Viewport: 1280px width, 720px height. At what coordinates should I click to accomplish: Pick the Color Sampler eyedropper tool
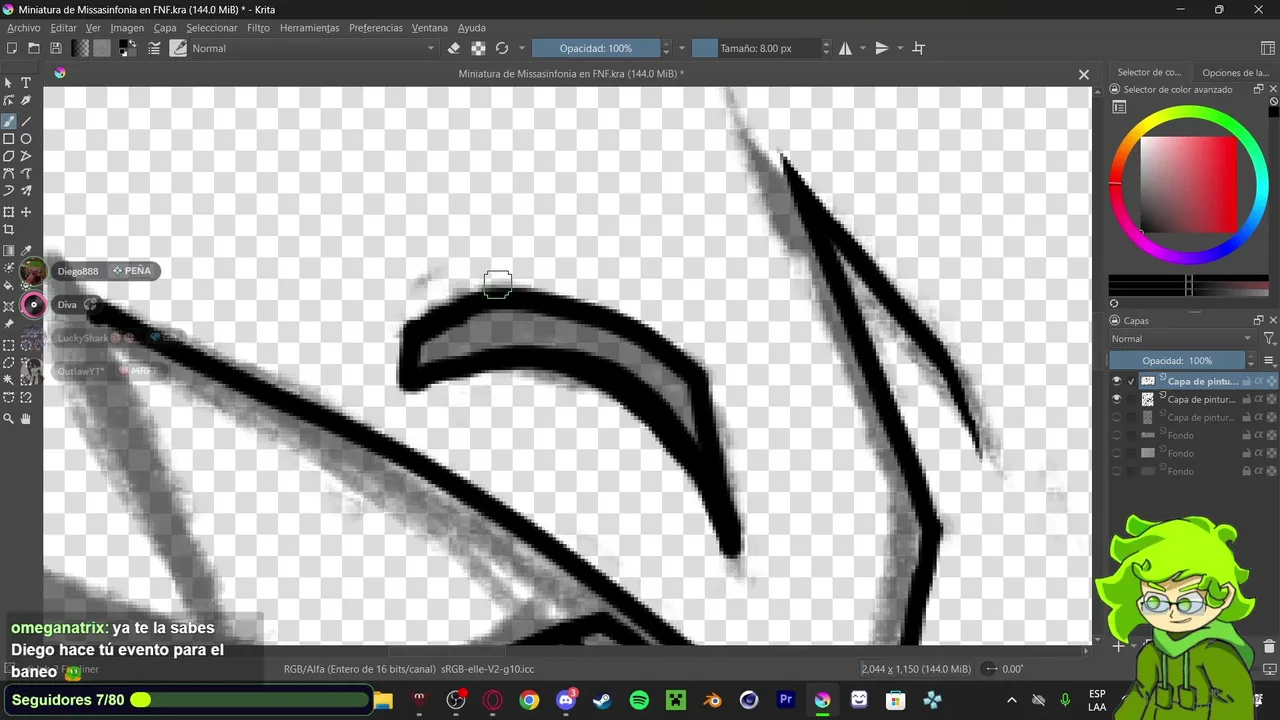(26, 251)
